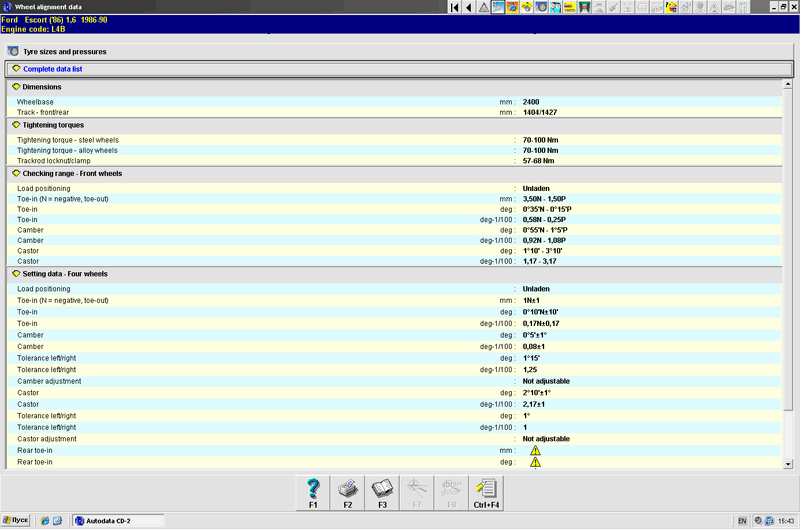Screen dimensions: 800x529
Task: Click the greyed F8 button
Action: point(452,493)
